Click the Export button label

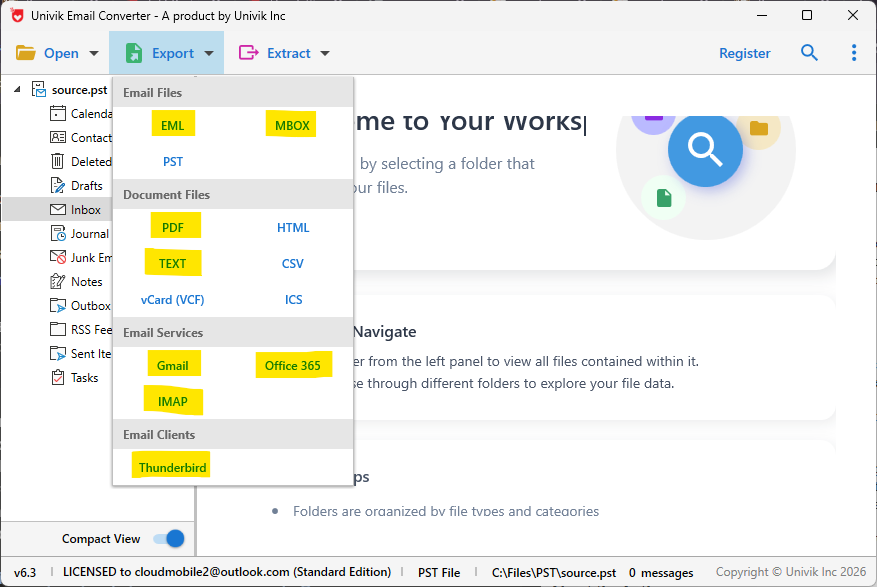173,53
